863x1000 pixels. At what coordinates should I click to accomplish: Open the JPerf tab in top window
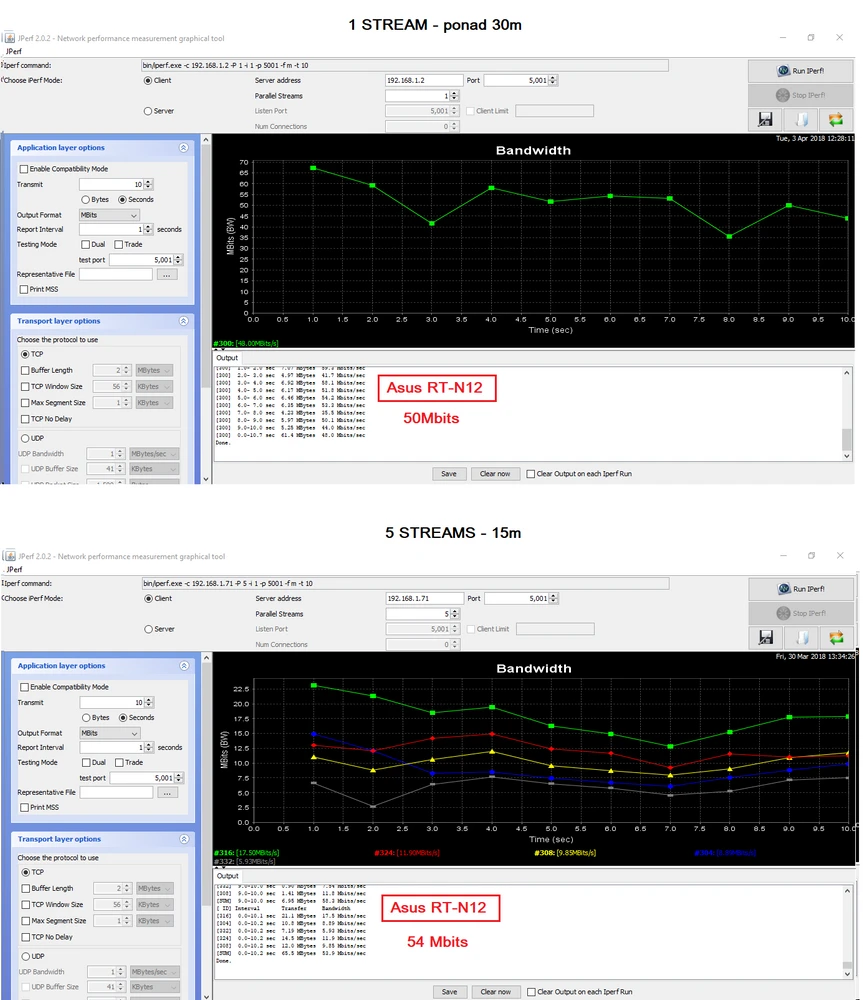click(15, 50)
